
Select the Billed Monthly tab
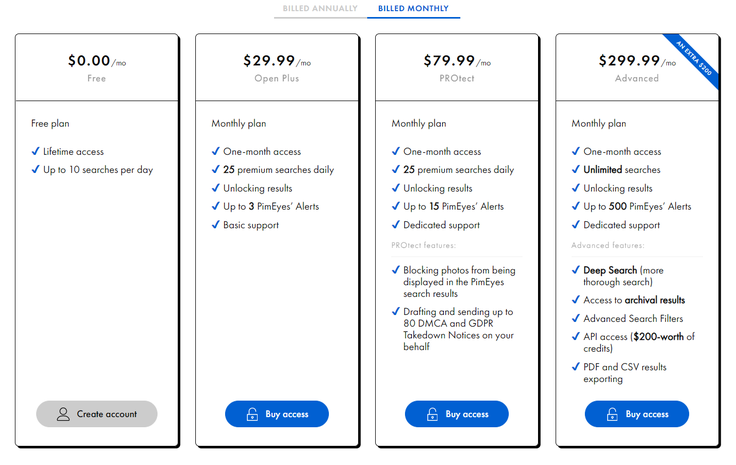414,8
